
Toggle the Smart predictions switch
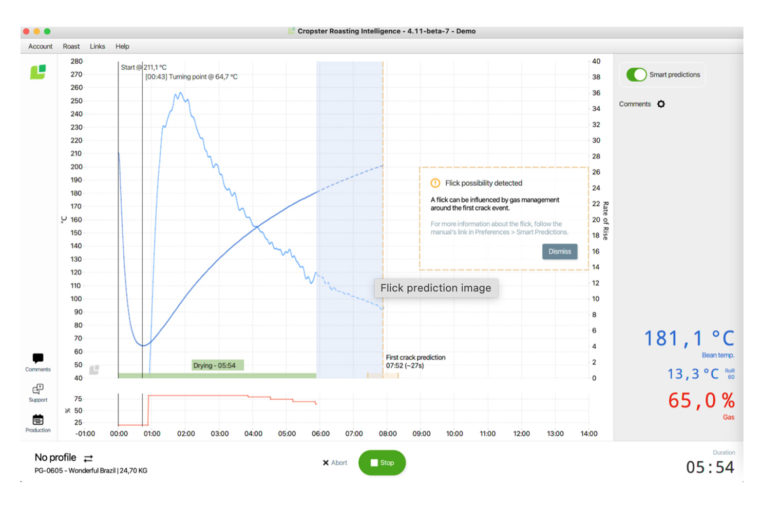click(636, 75)
